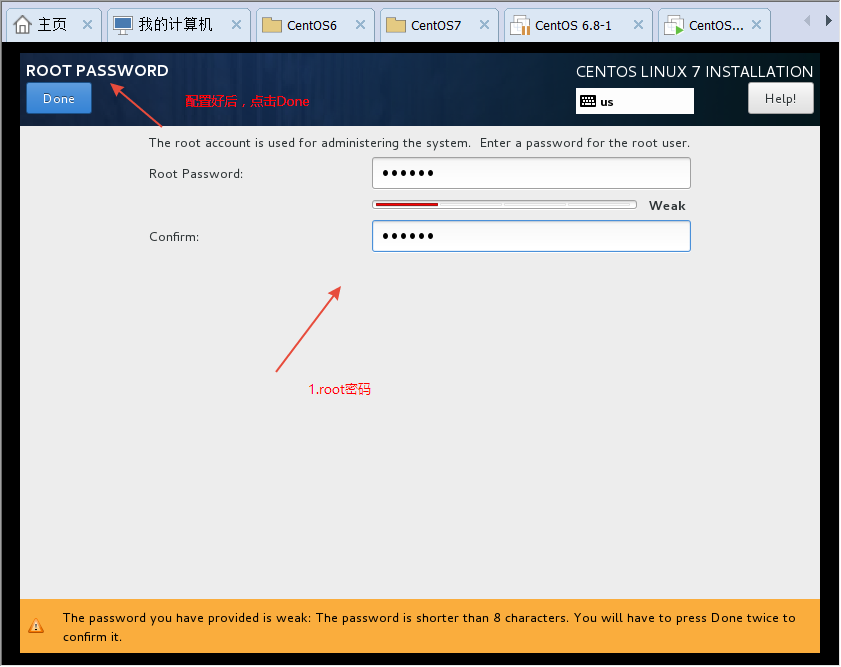Click the running VM icon on CentOS... tab
This screenshot has height=667, width=841.
(674, 25)
